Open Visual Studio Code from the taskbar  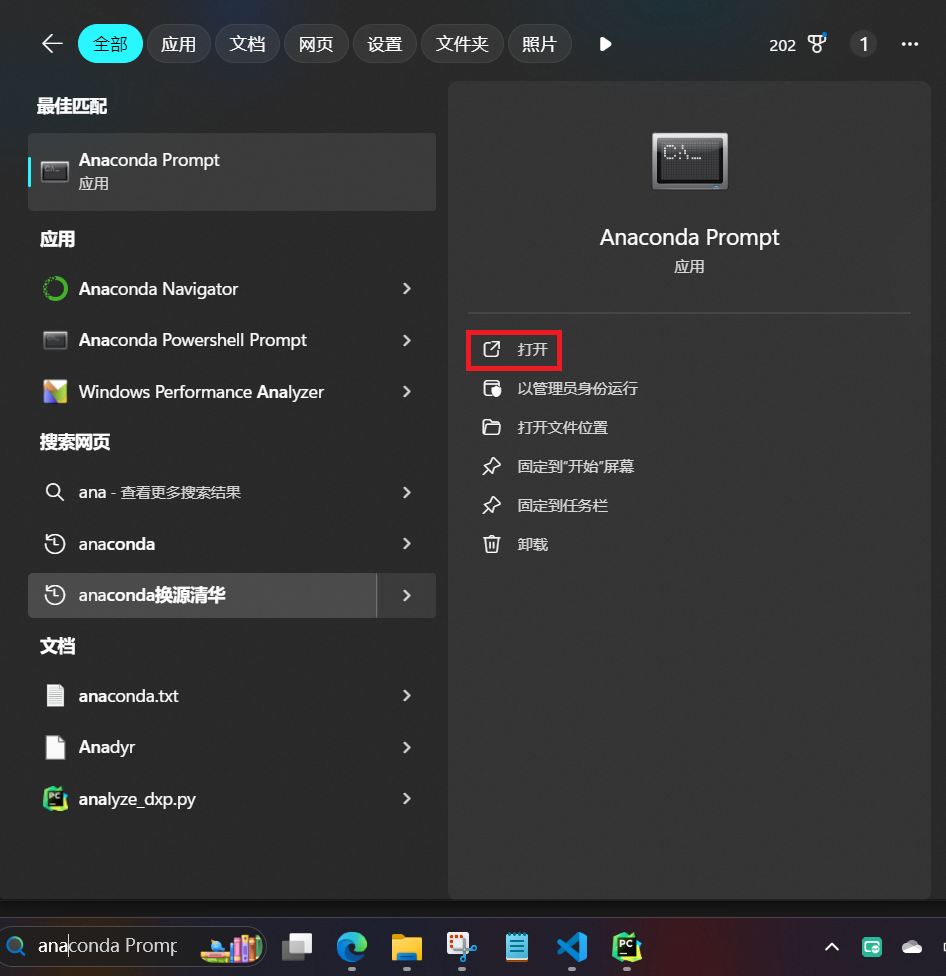point(572,947)
